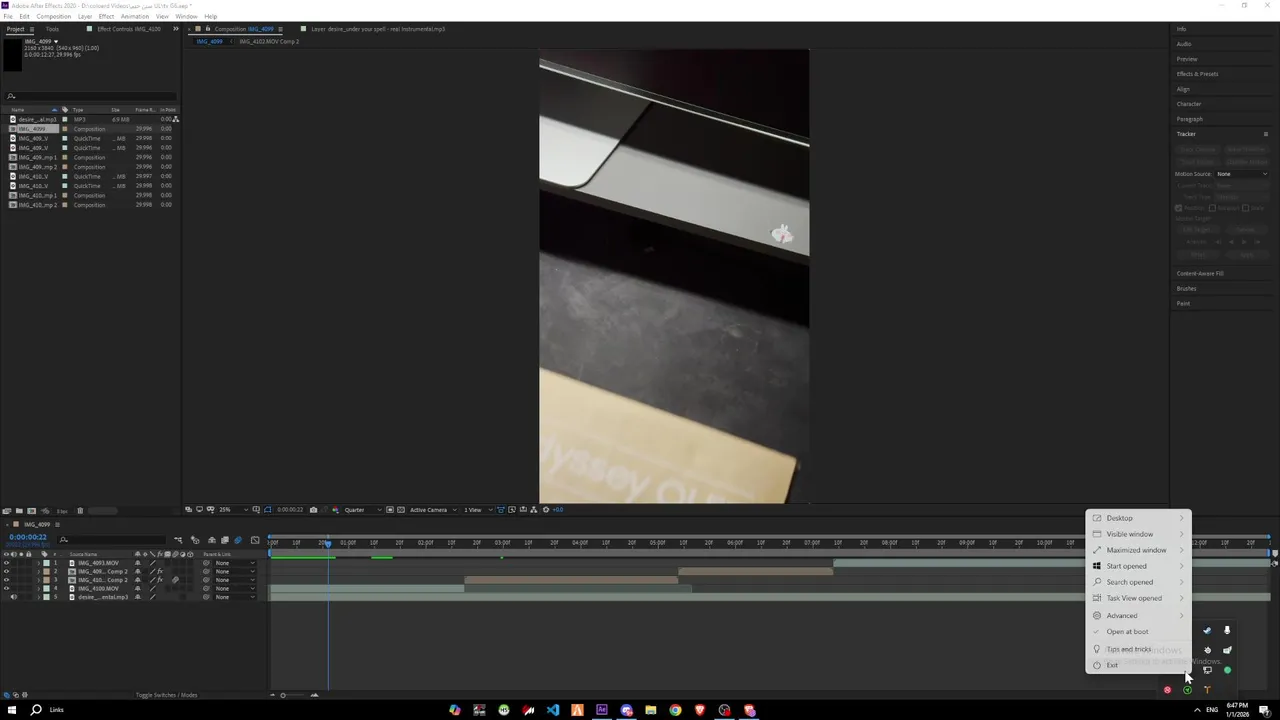Toggle audio for desire mp3 layer

[13, 597]
